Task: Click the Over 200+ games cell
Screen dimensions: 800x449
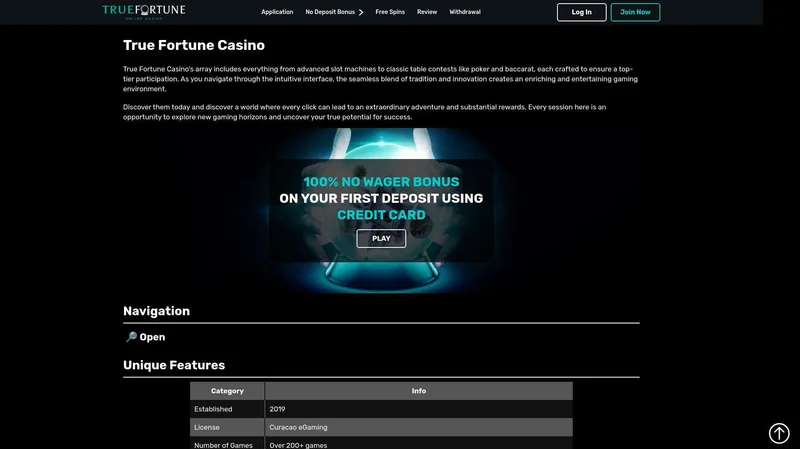Action: pos(419,443)
